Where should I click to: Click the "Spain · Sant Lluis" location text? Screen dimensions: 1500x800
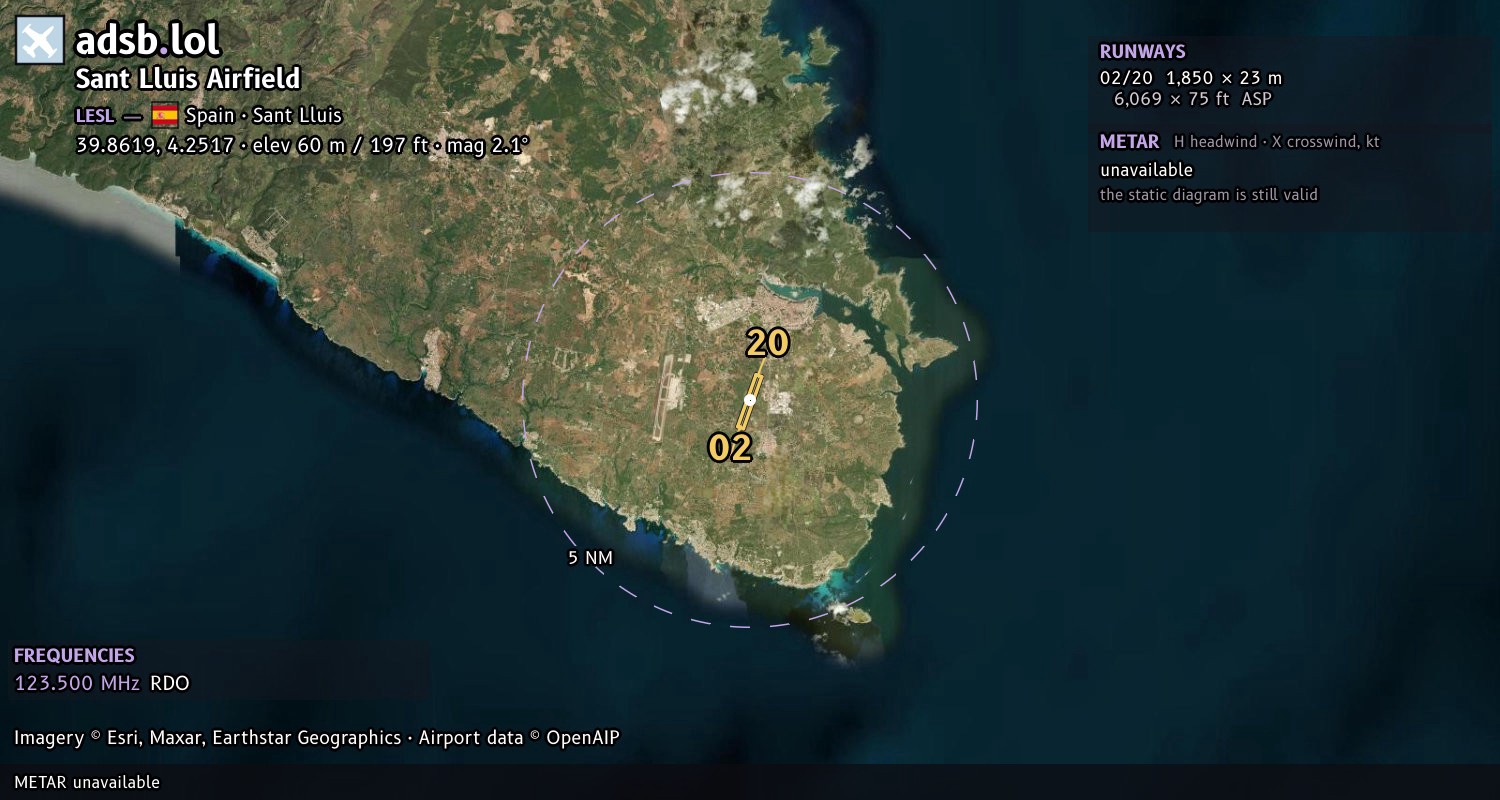tap(263, 116)
